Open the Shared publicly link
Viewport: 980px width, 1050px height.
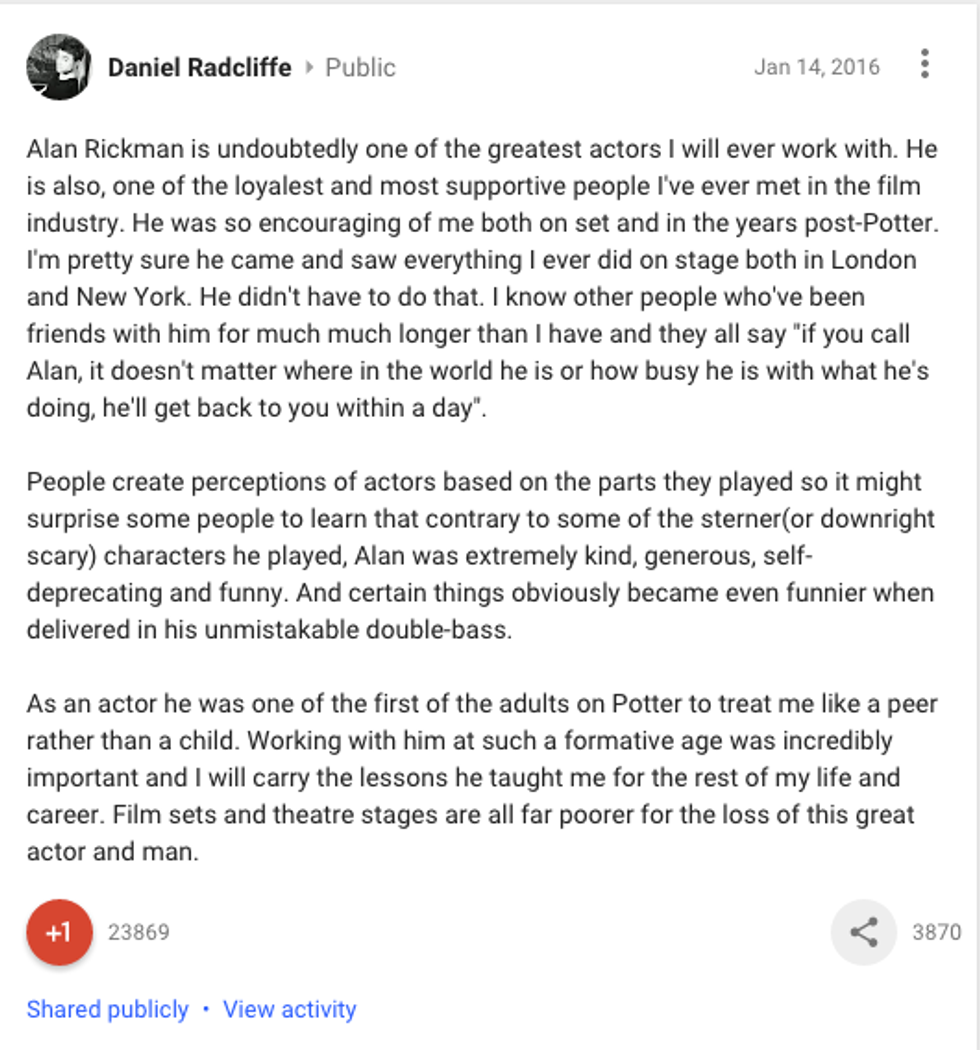pyautogui.click(x=107, y=1009)
